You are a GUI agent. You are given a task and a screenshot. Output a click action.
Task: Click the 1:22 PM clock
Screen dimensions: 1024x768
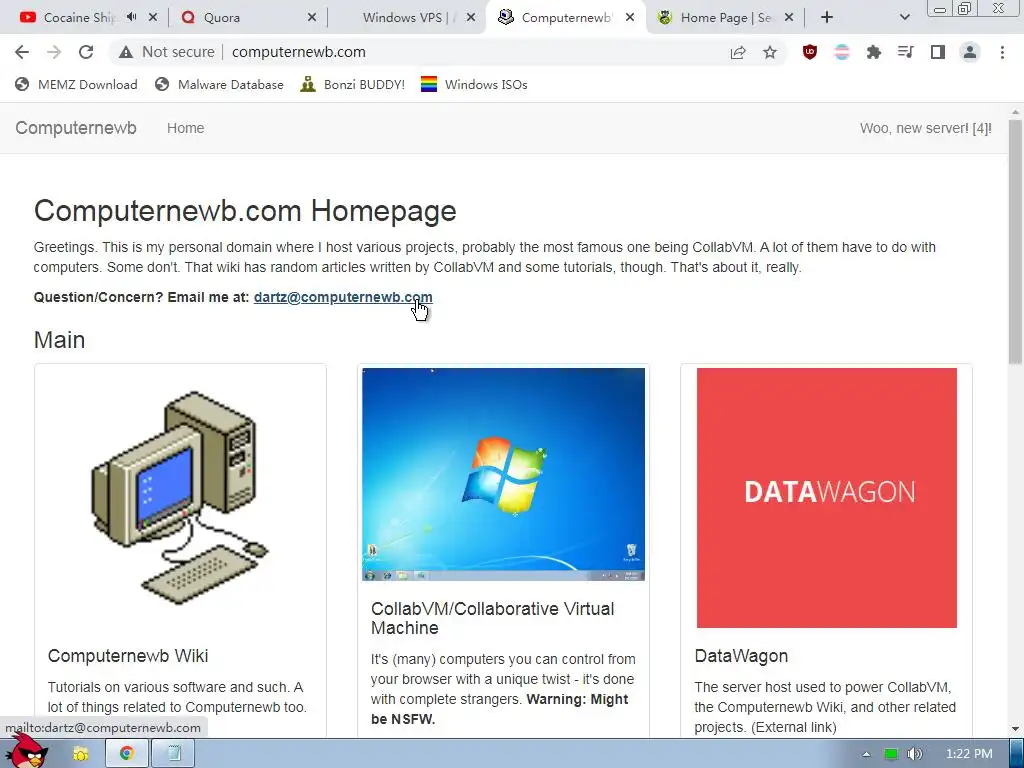(x=969, y=754)
